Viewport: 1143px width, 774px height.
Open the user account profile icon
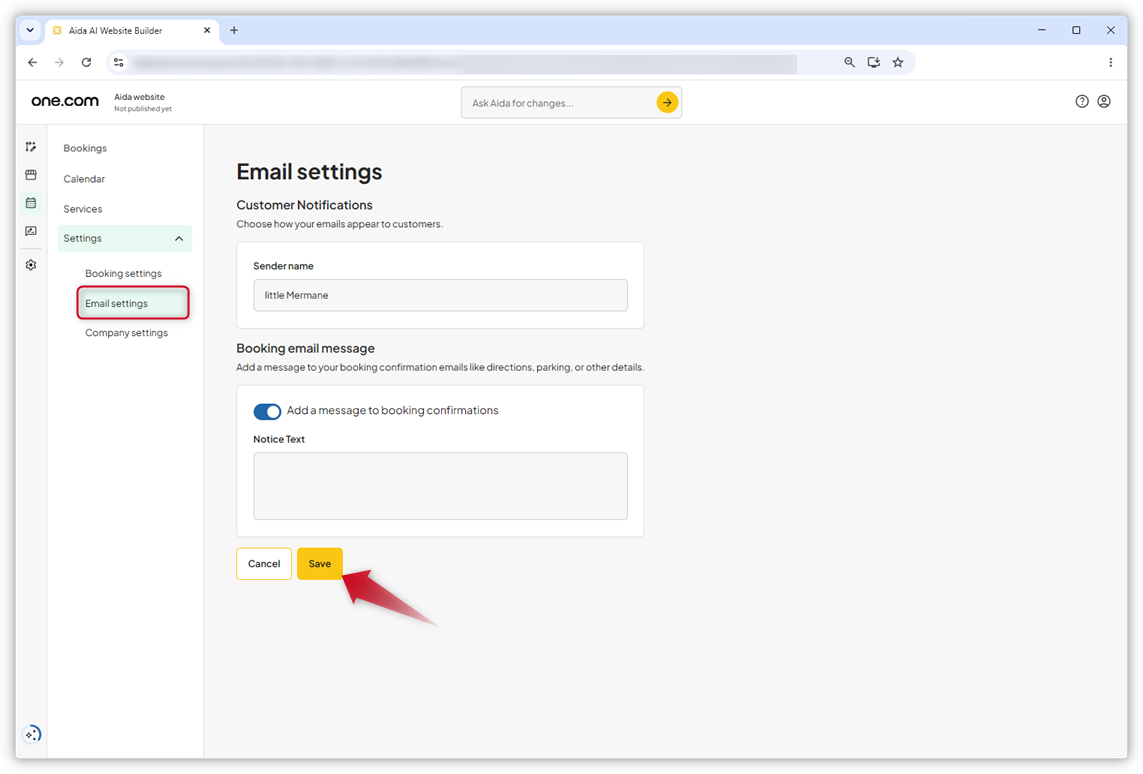click(1104, 101)
